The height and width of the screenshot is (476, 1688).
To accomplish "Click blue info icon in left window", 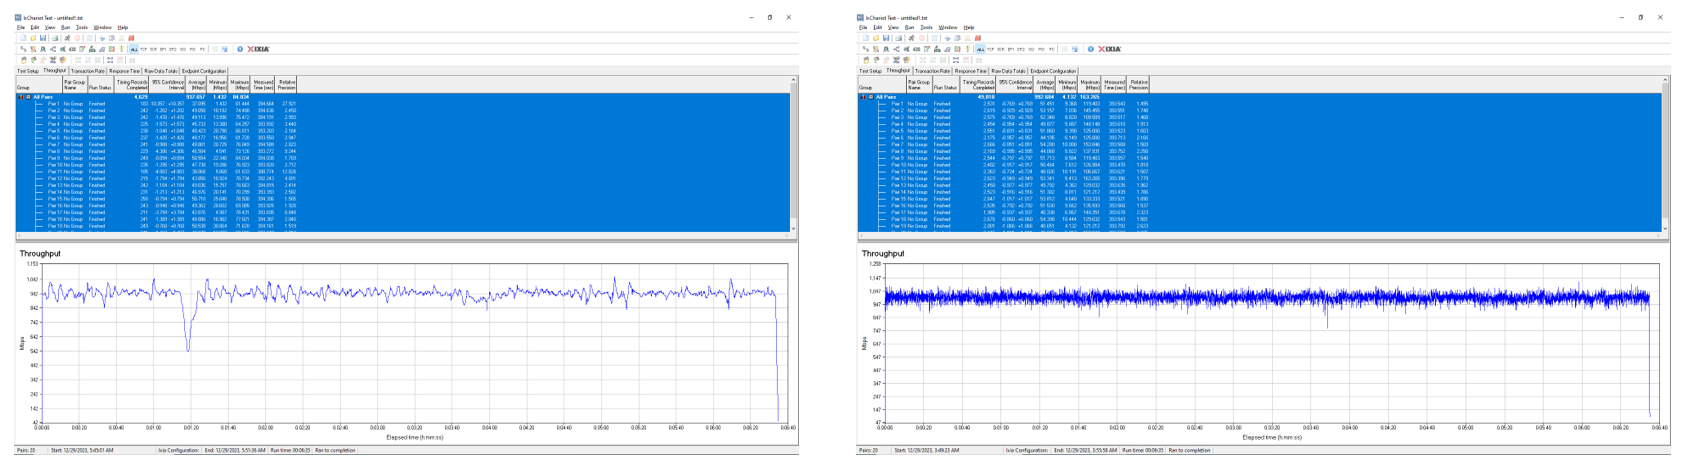I will pos(240,49).
